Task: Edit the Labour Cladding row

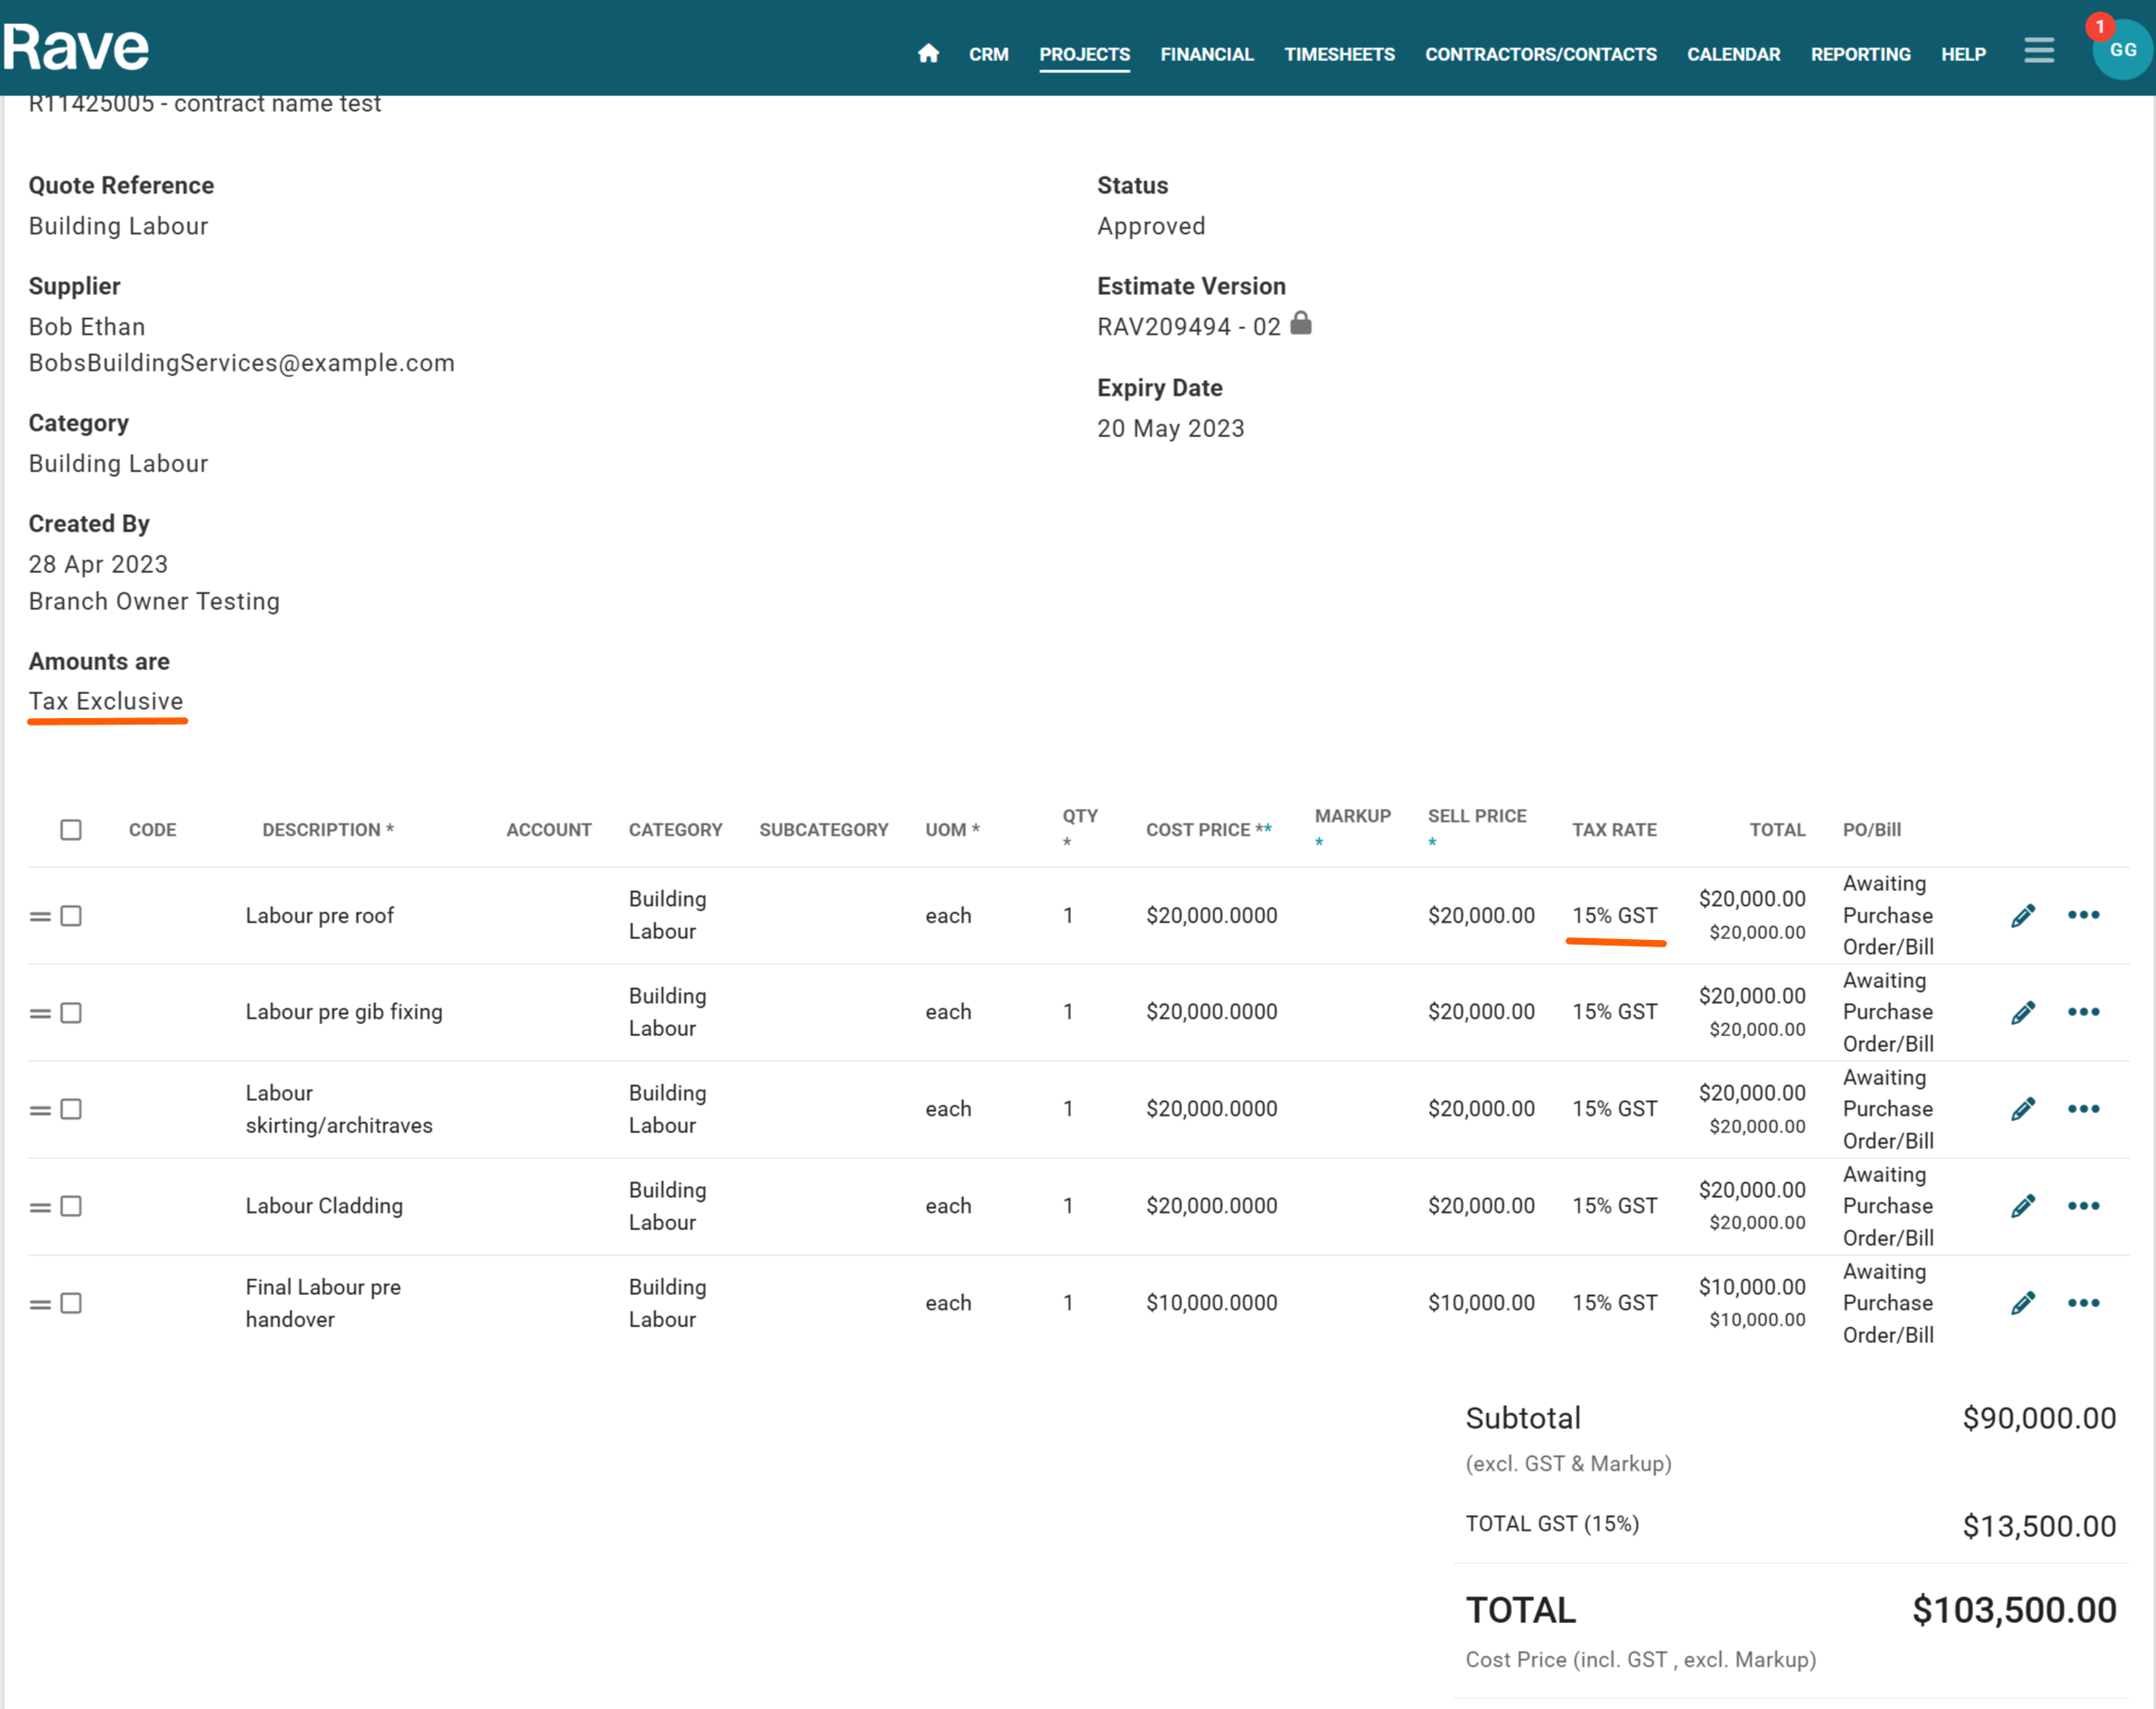Action: coord(2023,1205)
